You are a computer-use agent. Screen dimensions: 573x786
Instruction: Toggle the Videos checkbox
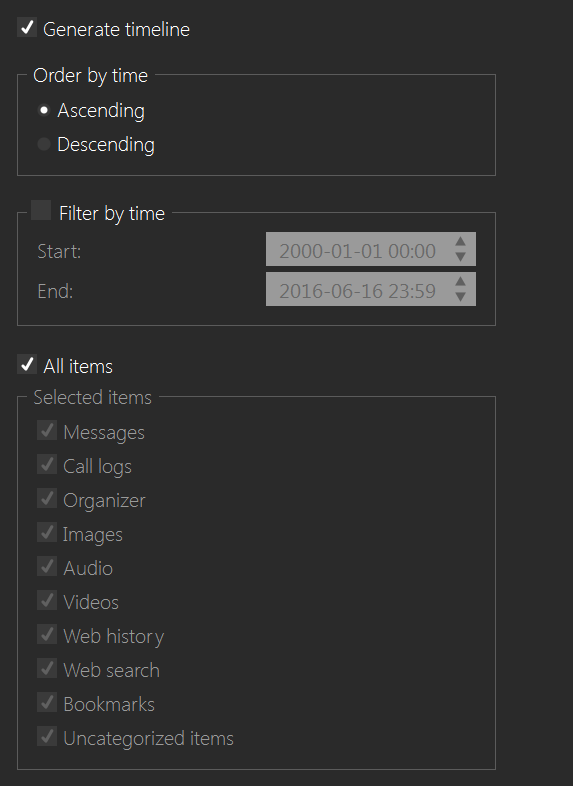[47, 601]
